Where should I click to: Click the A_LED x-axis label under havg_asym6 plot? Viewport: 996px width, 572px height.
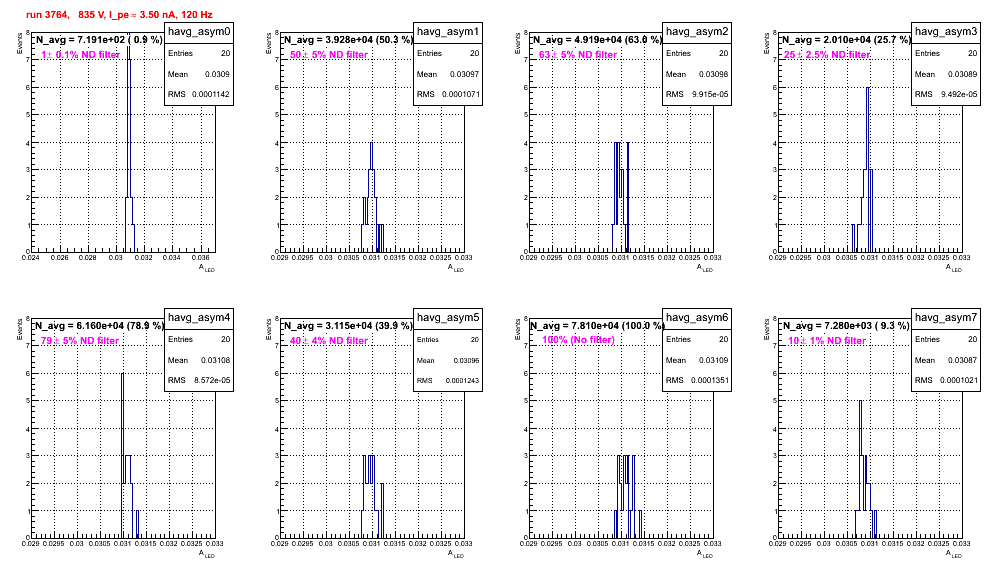pyautogui.click(x=704, y=554)
